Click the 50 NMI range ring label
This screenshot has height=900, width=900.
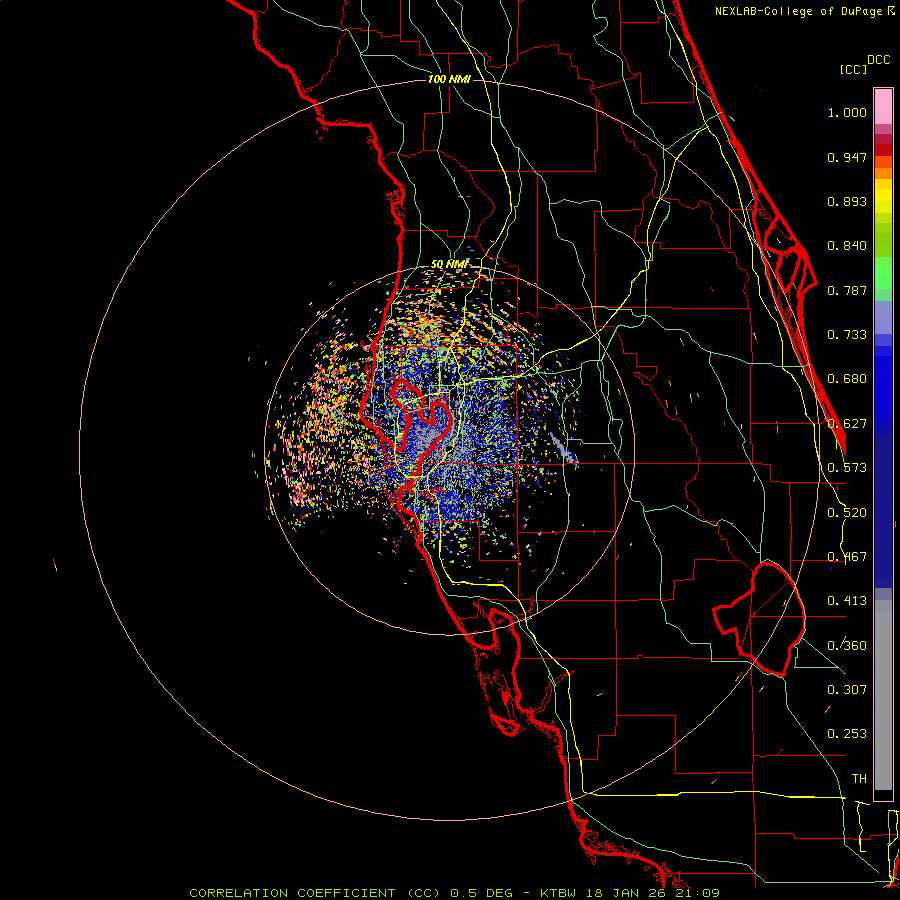449,265
